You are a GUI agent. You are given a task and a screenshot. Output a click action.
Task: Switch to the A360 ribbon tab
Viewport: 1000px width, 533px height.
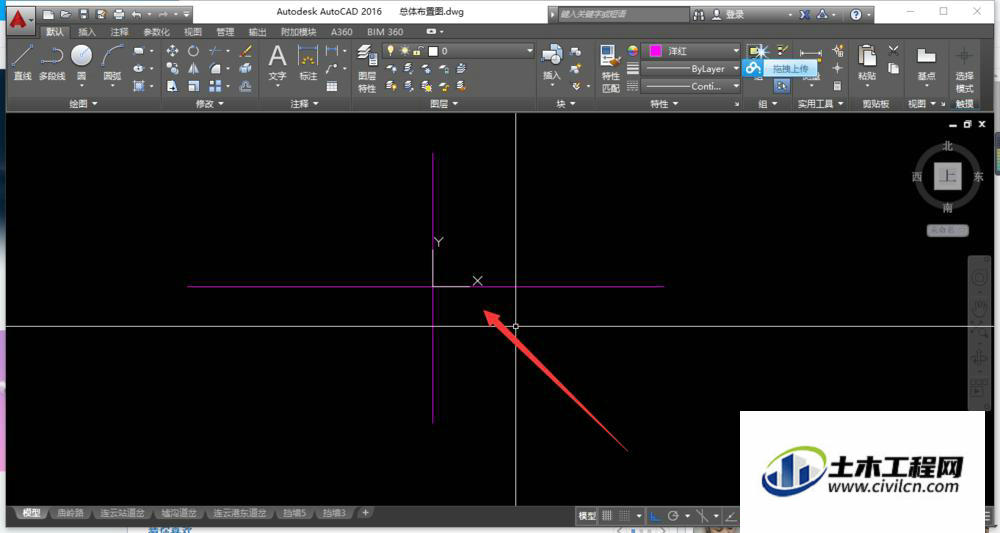pos(341,31)
